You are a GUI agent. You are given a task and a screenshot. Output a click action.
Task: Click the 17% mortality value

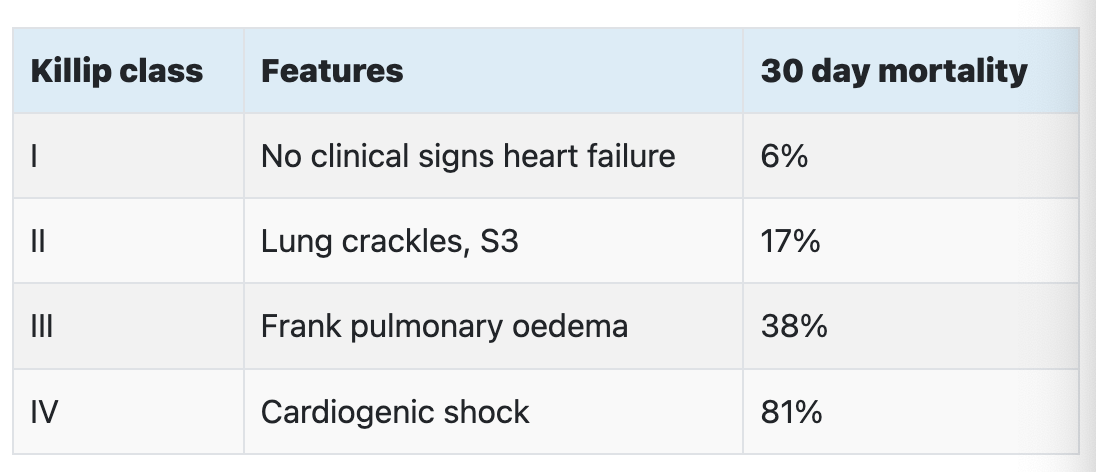point(791,242)
